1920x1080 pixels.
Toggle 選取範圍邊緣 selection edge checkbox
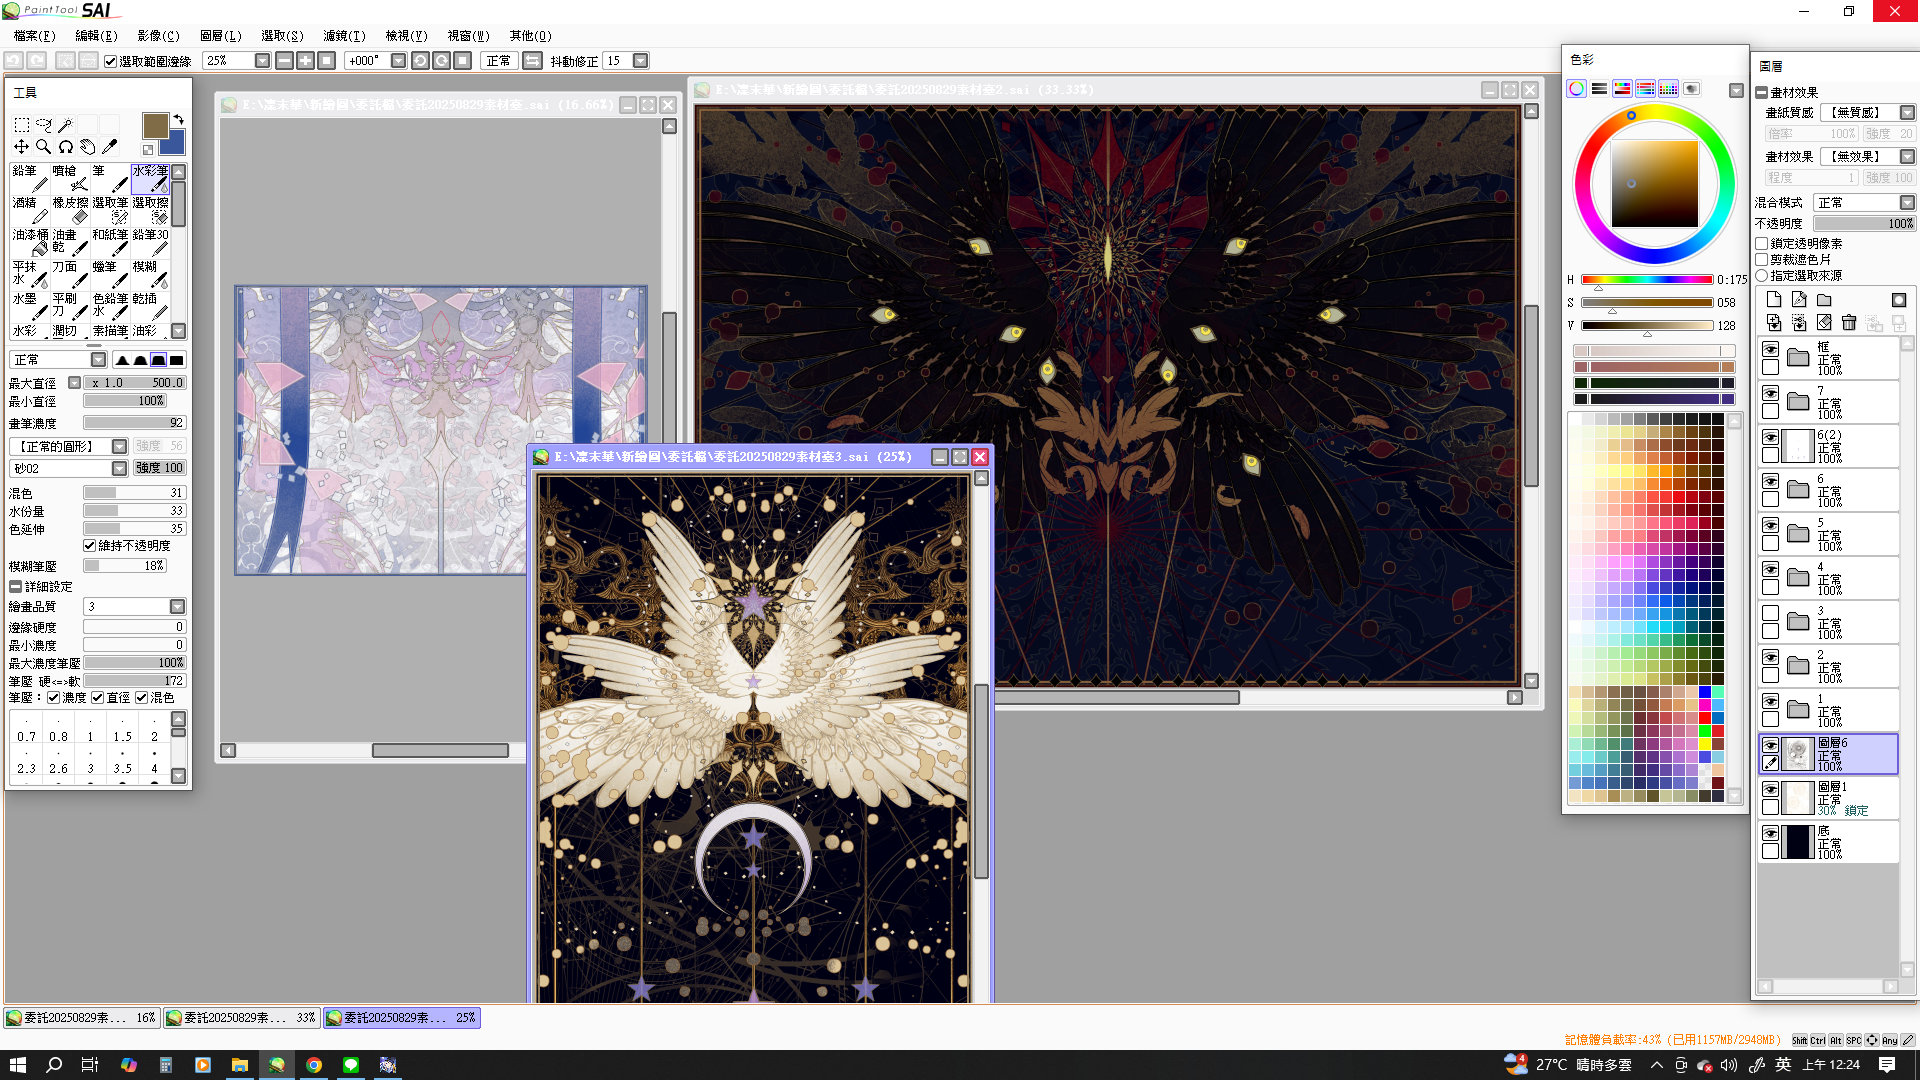[x=111, y=61]
